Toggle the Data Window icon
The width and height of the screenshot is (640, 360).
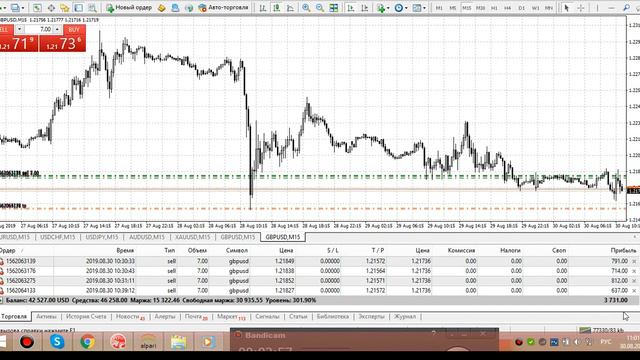point(51,8)
